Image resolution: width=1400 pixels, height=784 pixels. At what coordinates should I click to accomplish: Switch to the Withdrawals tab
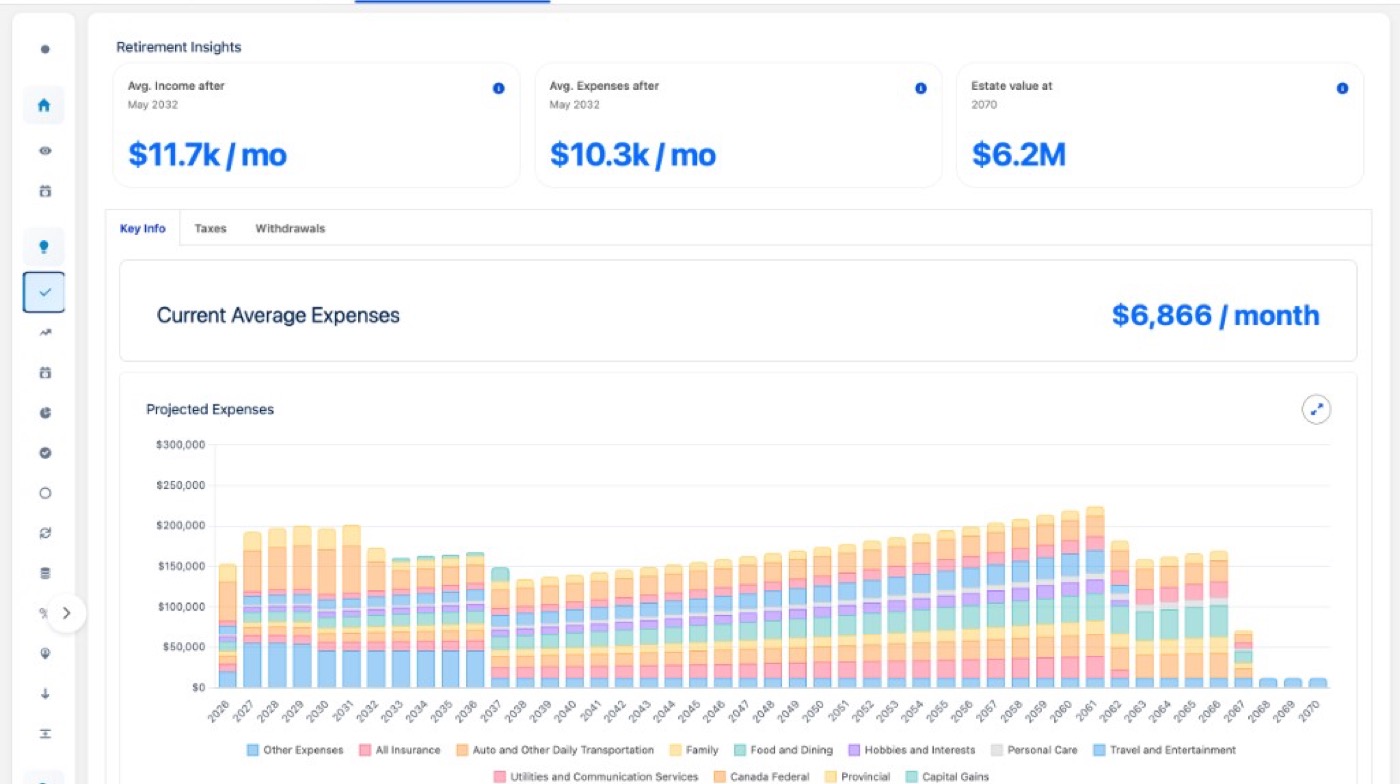coord(290,228)
